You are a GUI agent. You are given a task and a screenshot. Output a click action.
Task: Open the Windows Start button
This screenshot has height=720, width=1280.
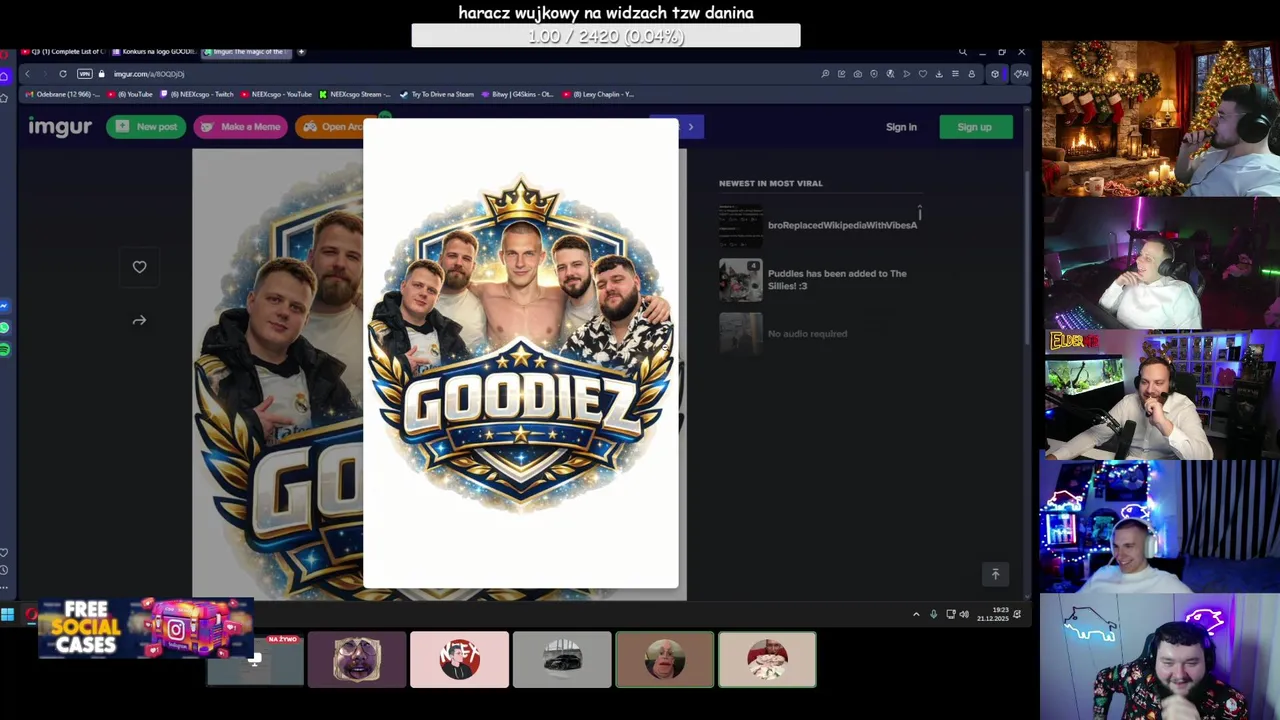(7, 614)
